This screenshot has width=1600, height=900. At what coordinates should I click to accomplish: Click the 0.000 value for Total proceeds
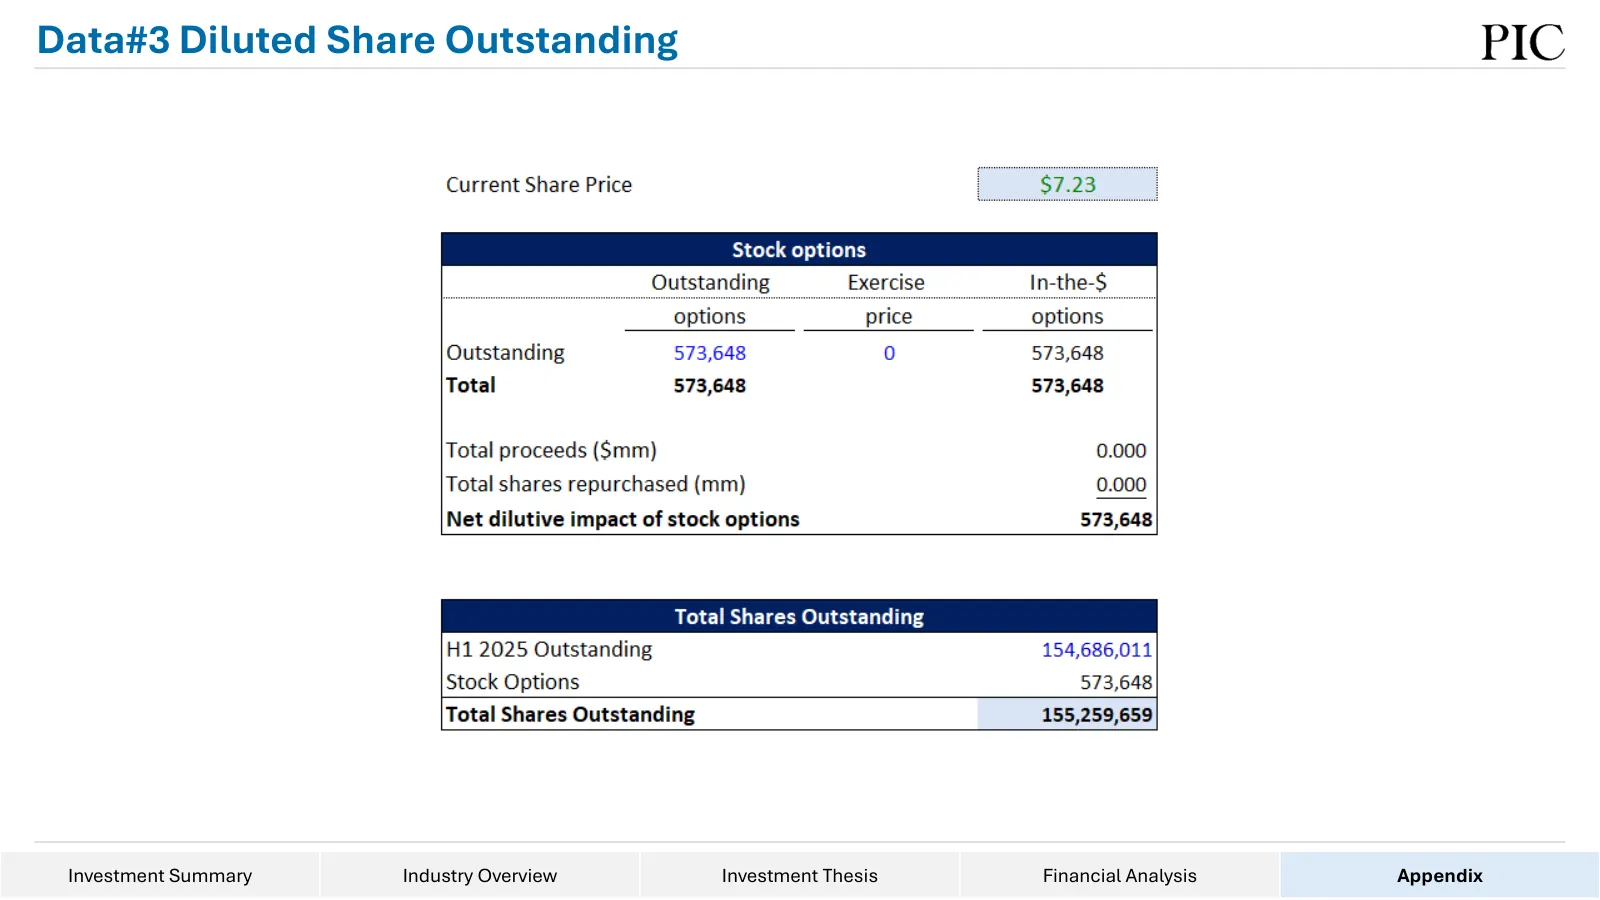click(1121, 451)
